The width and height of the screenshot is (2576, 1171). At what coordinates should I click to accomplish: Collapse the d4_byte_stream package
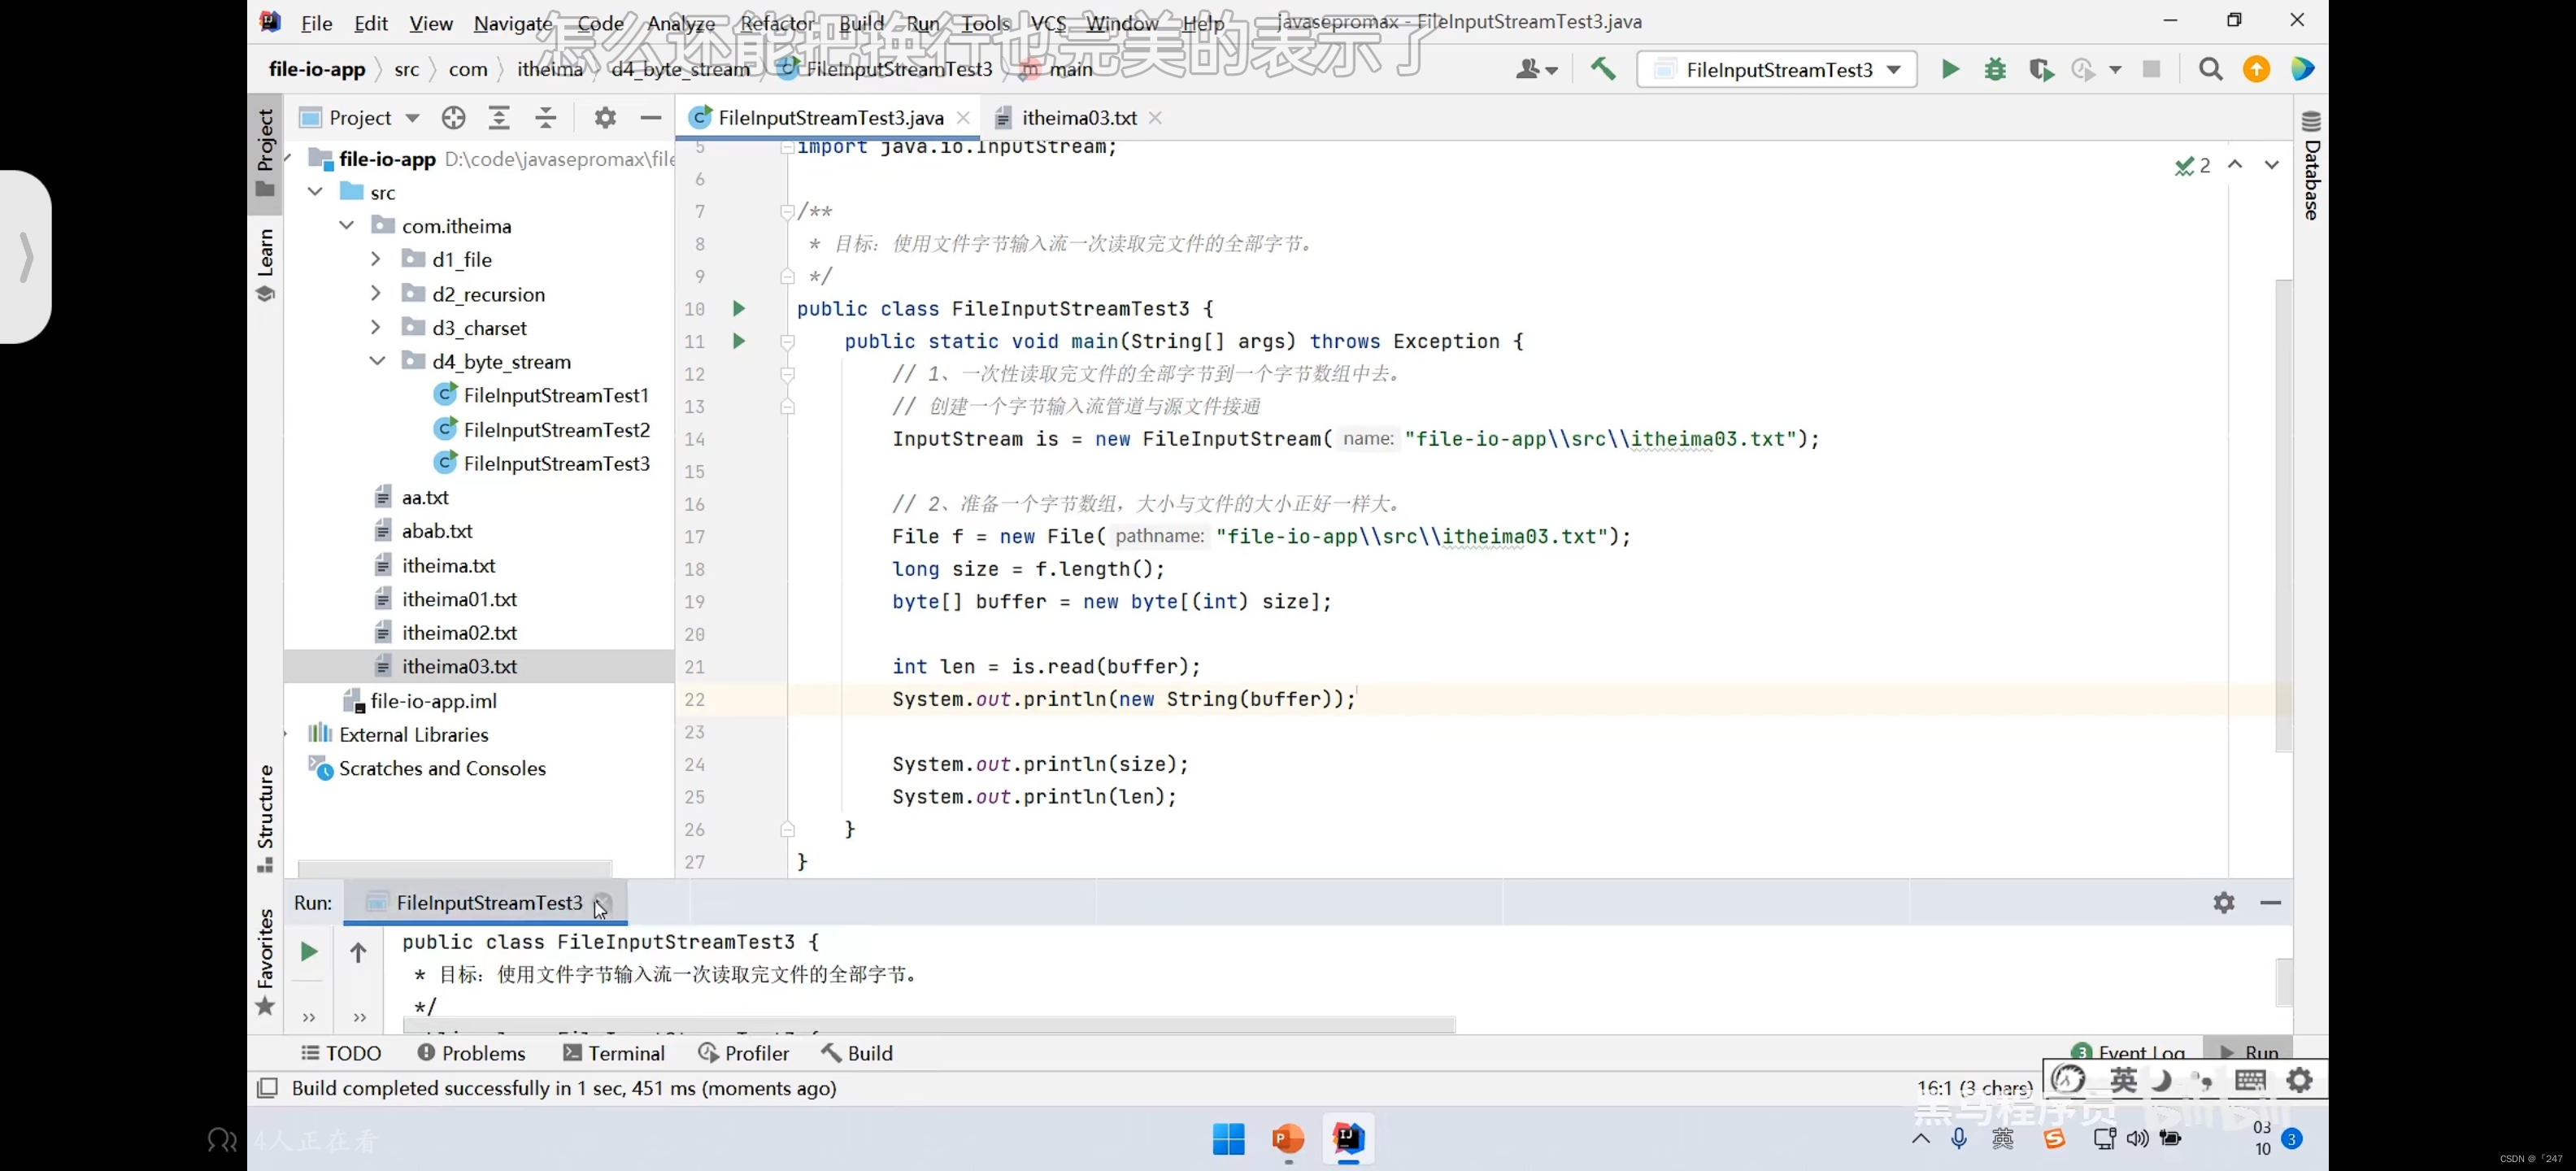pyautogui.click(x=377, y=361)
